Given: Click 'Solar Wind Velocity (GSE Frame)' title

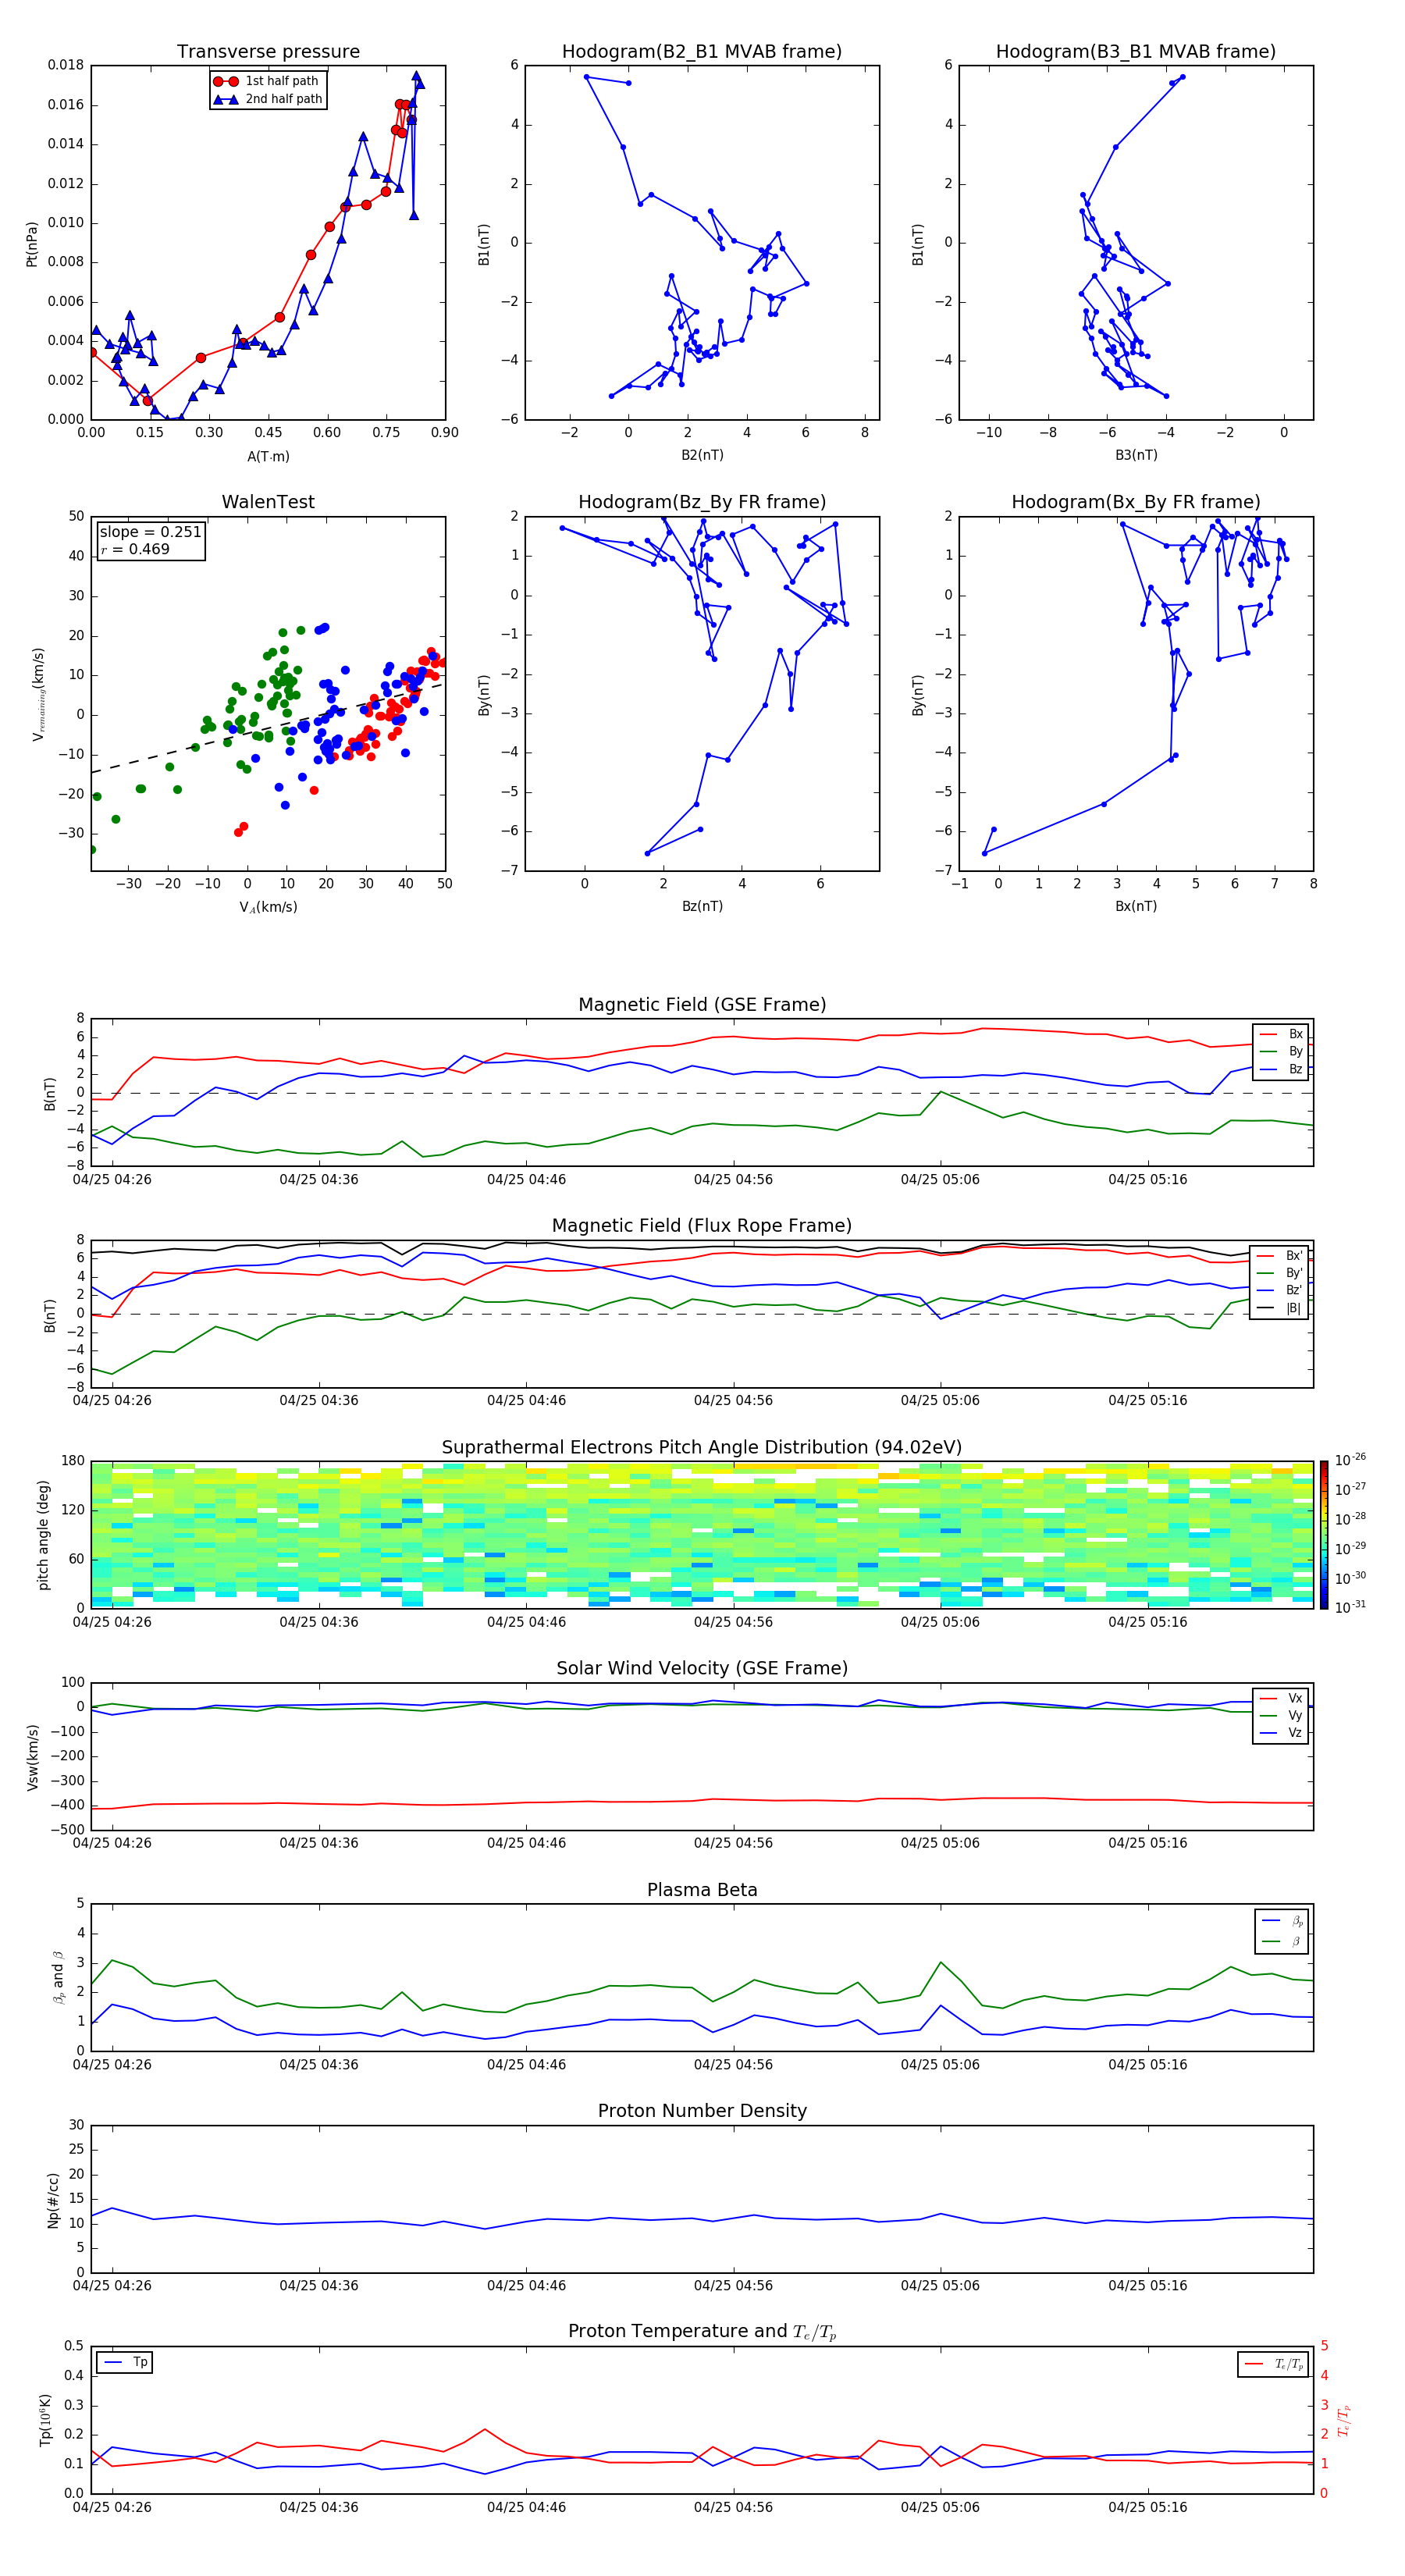Looking at the screenshot, I should 702,1668.
